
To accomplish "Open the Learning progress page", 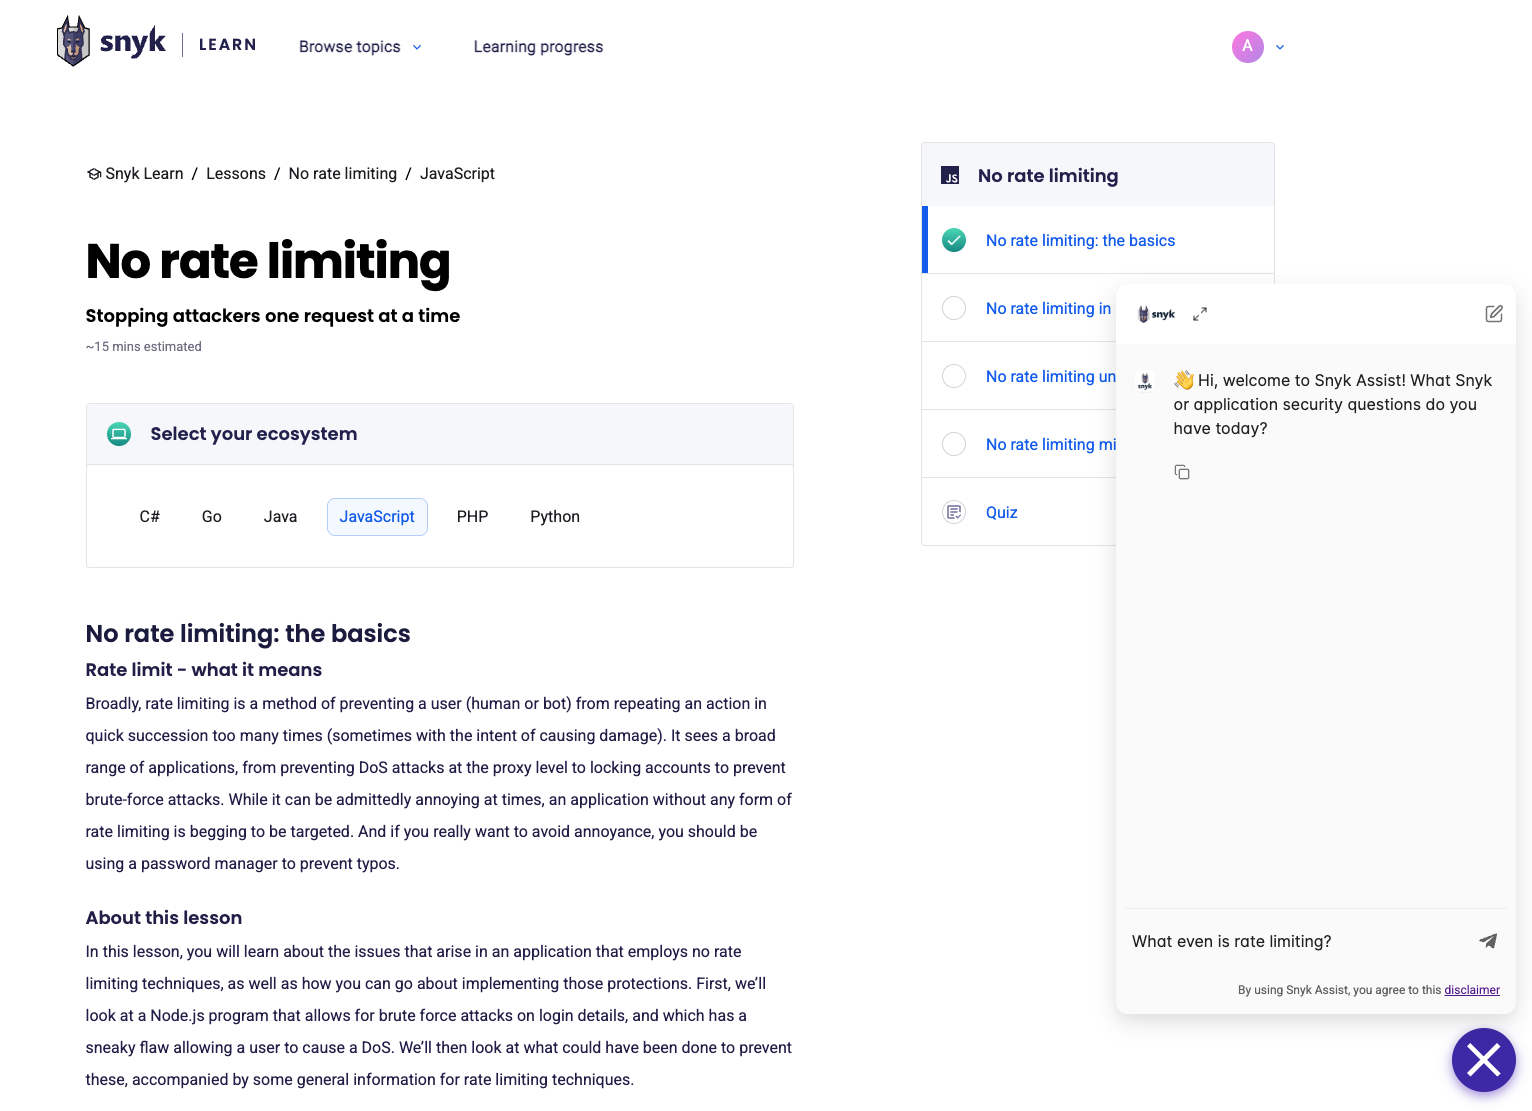I will [538, 47].
